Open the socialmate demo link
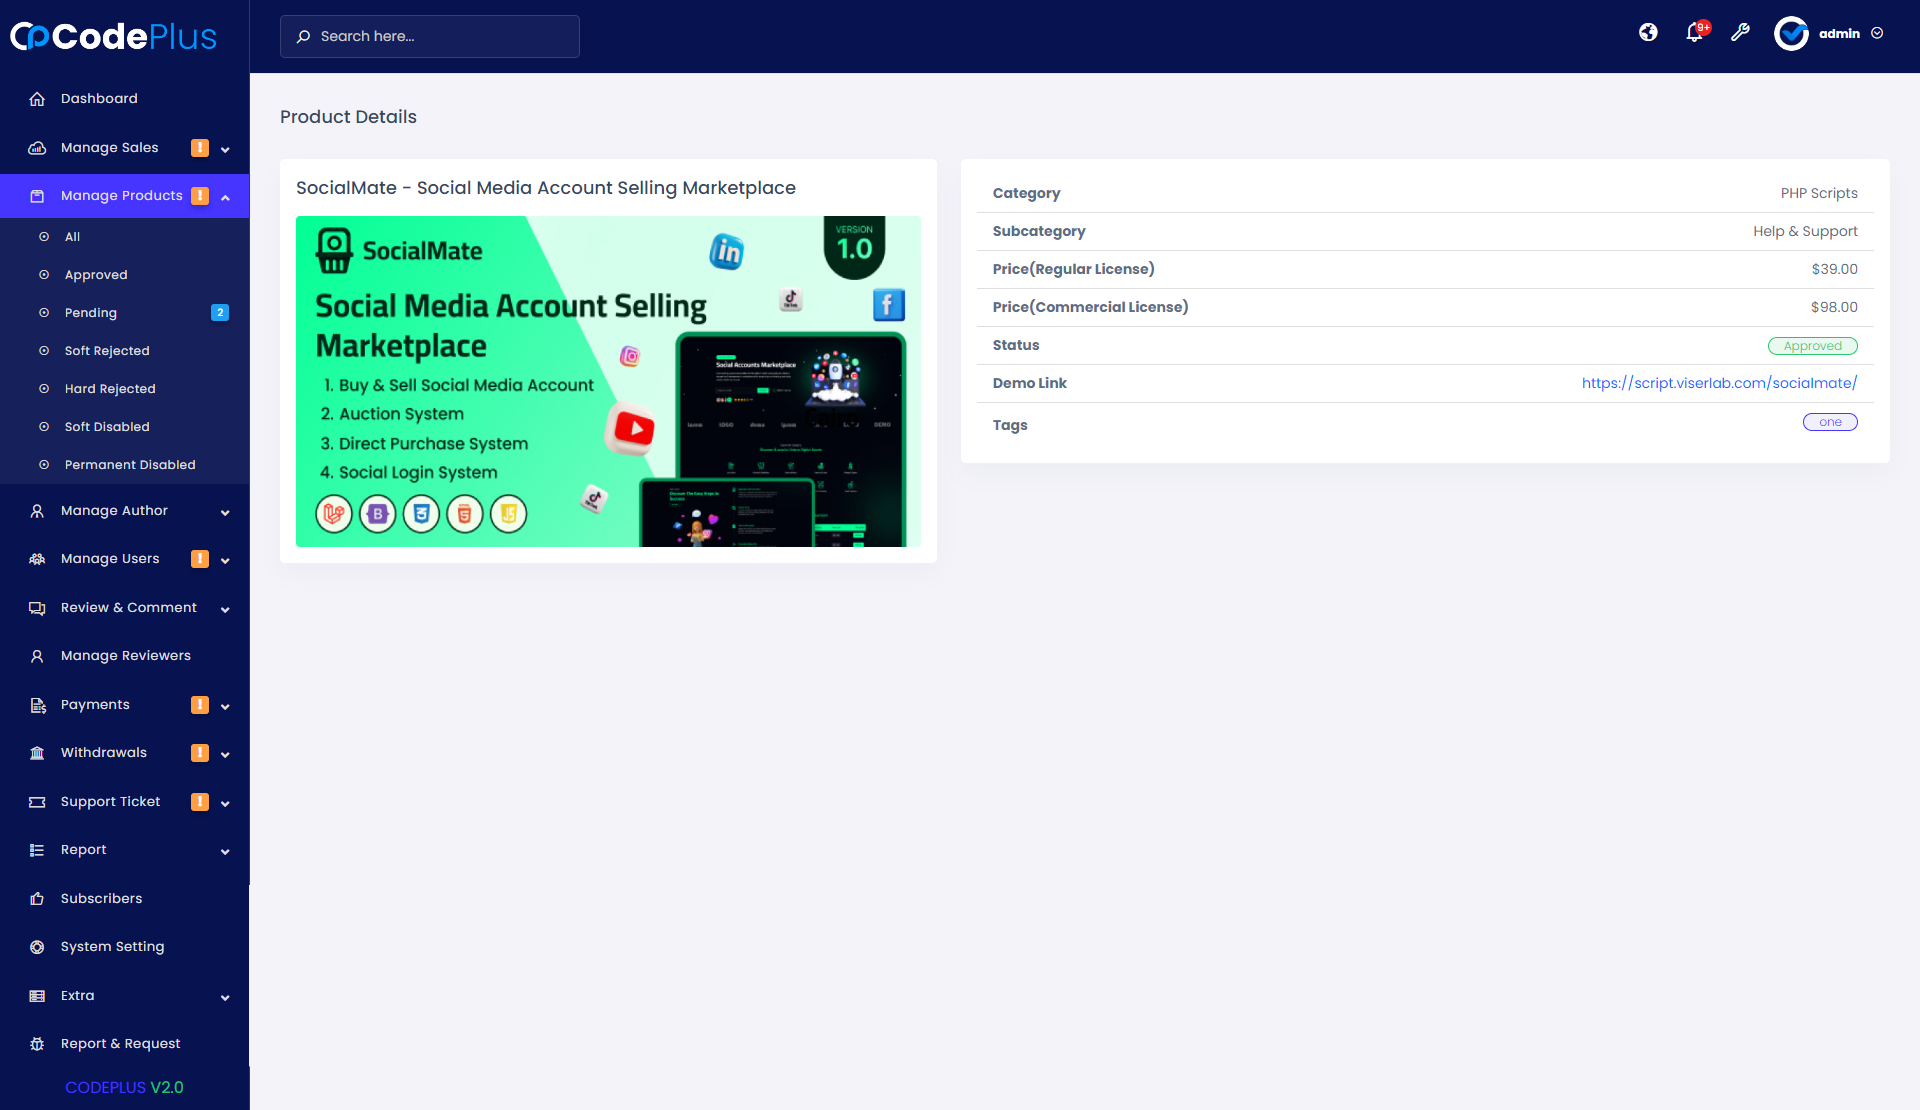The image size is (1920, 1110). 1719,383
